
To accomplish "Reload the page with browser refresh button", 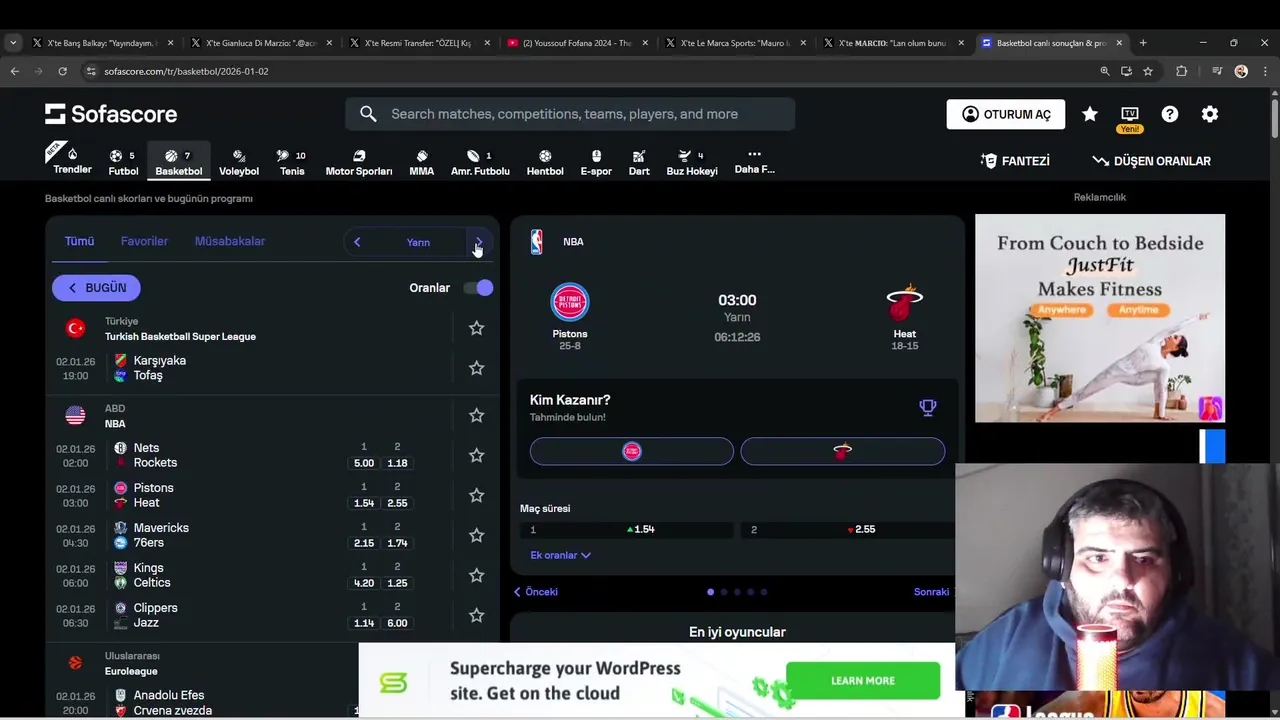I will (62, 71).
